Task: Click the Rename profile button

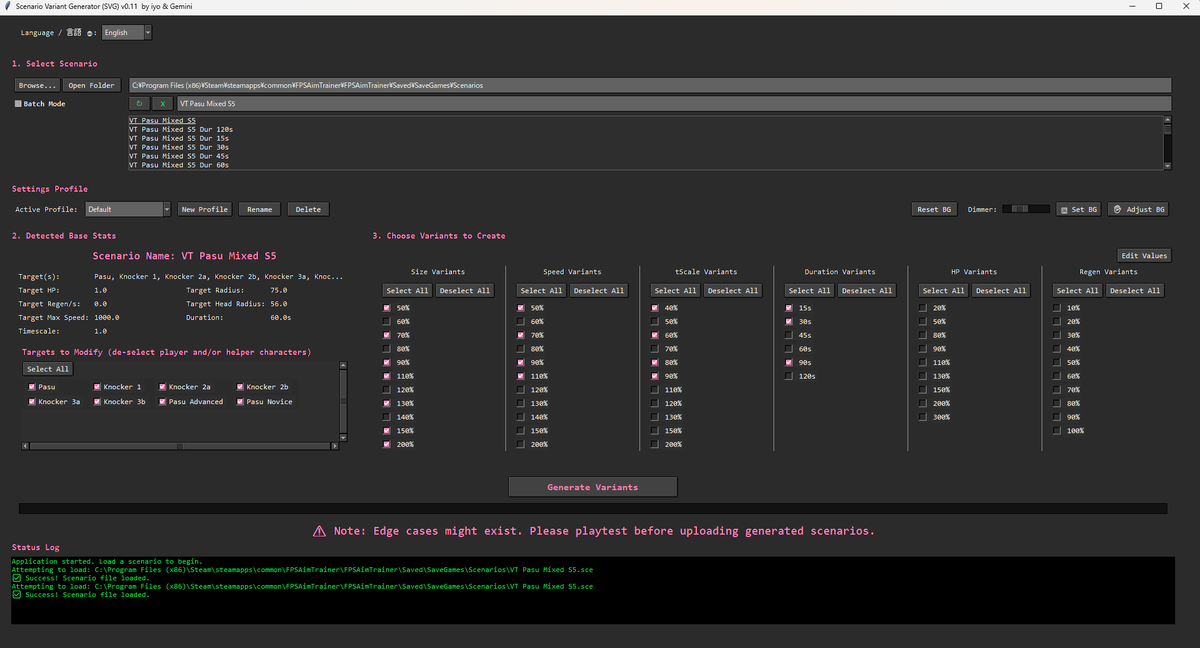Action: click(x=260, y=209)
